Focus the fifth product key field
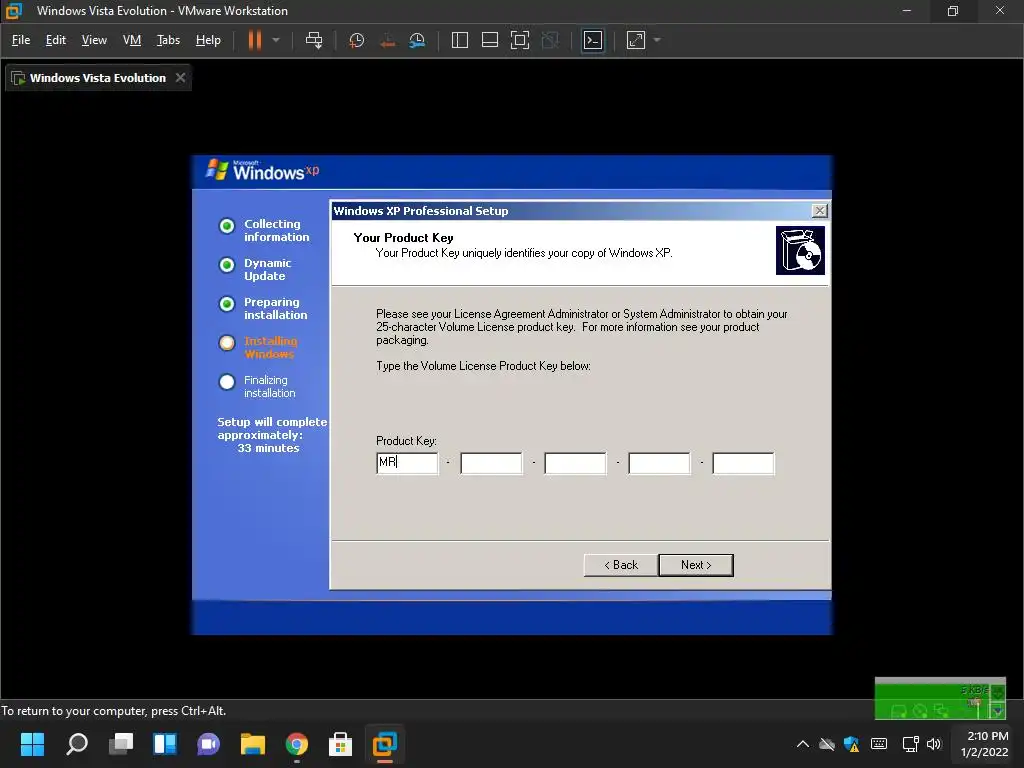1024x768 pixels. point(743,463)
